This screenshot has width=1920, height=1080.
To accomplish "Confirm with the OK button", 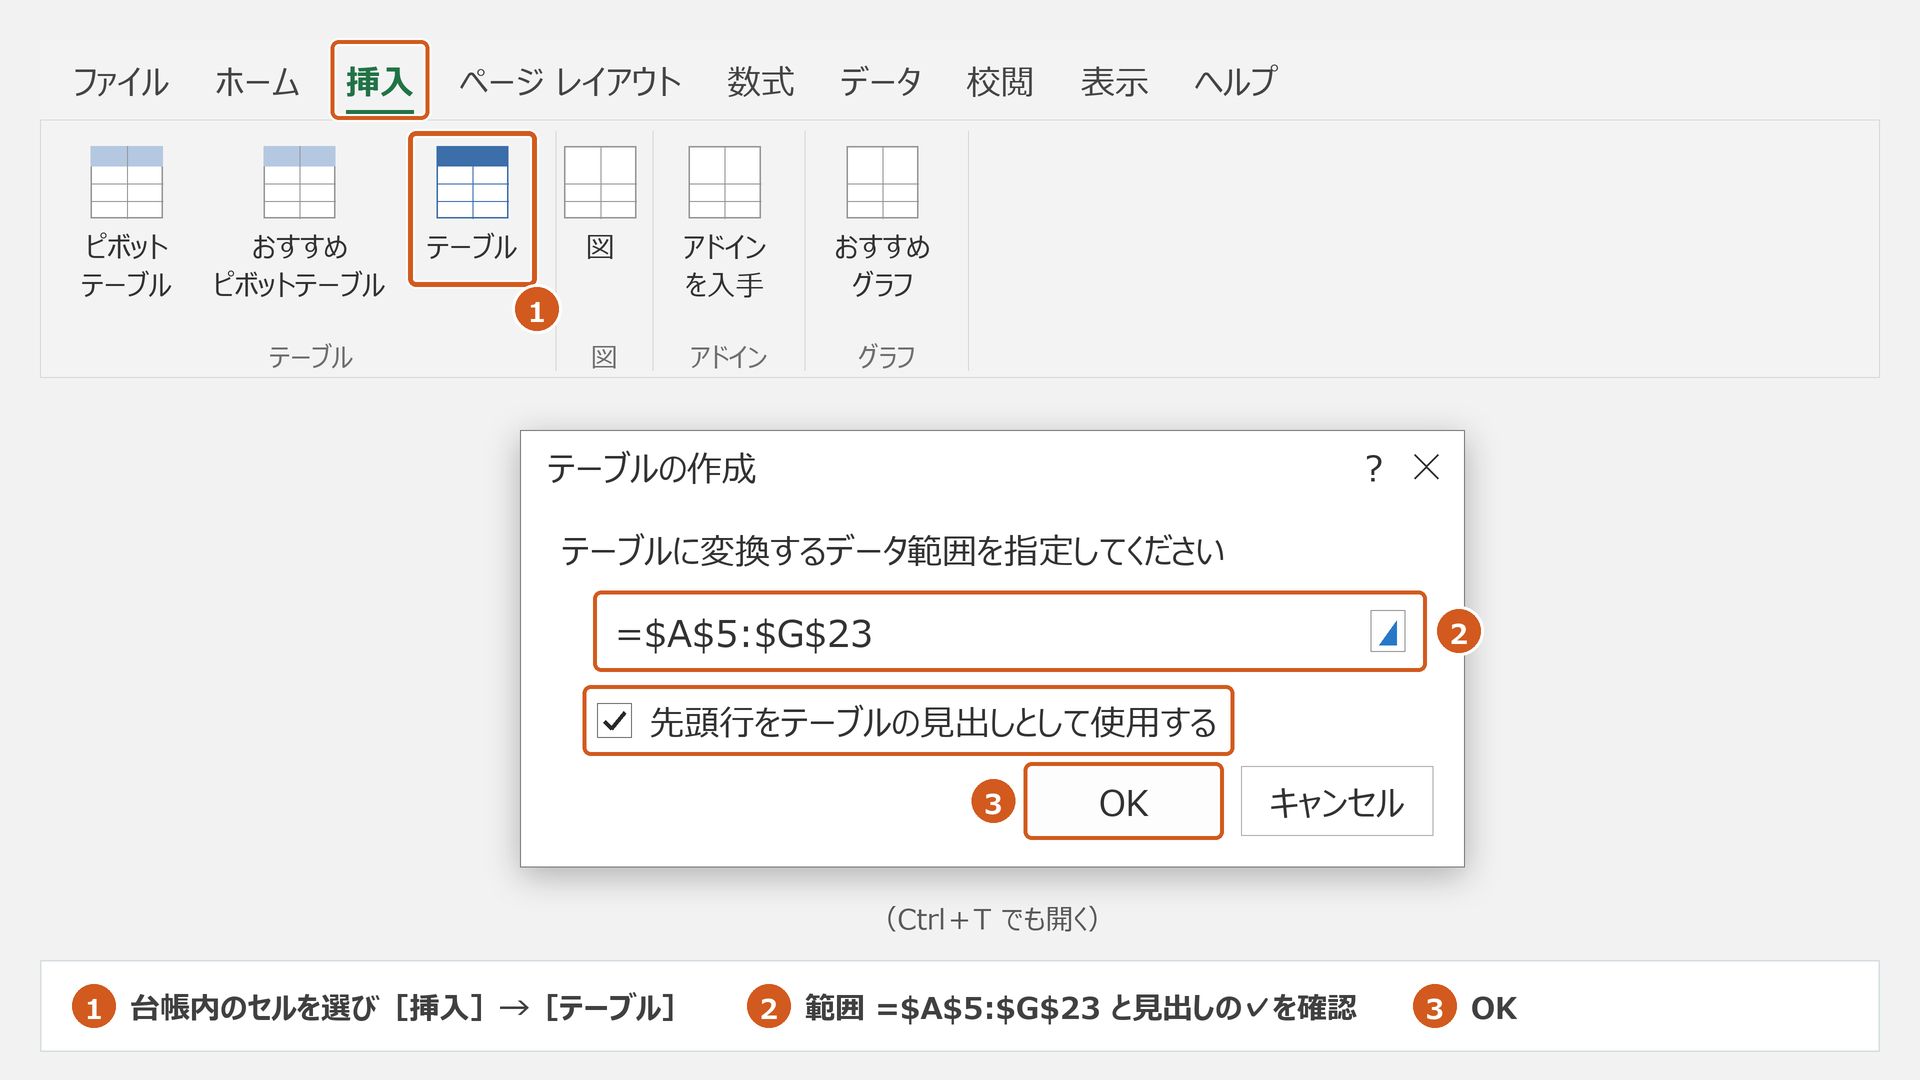I will pos(1123,802).
